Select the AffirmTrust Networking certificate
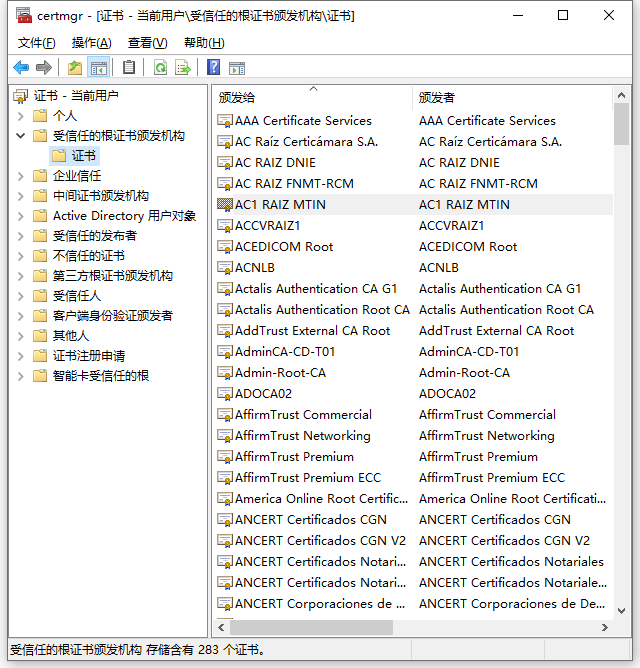This screenshot has width=640, height=668. pyautogui.click(x=303, y=435)
